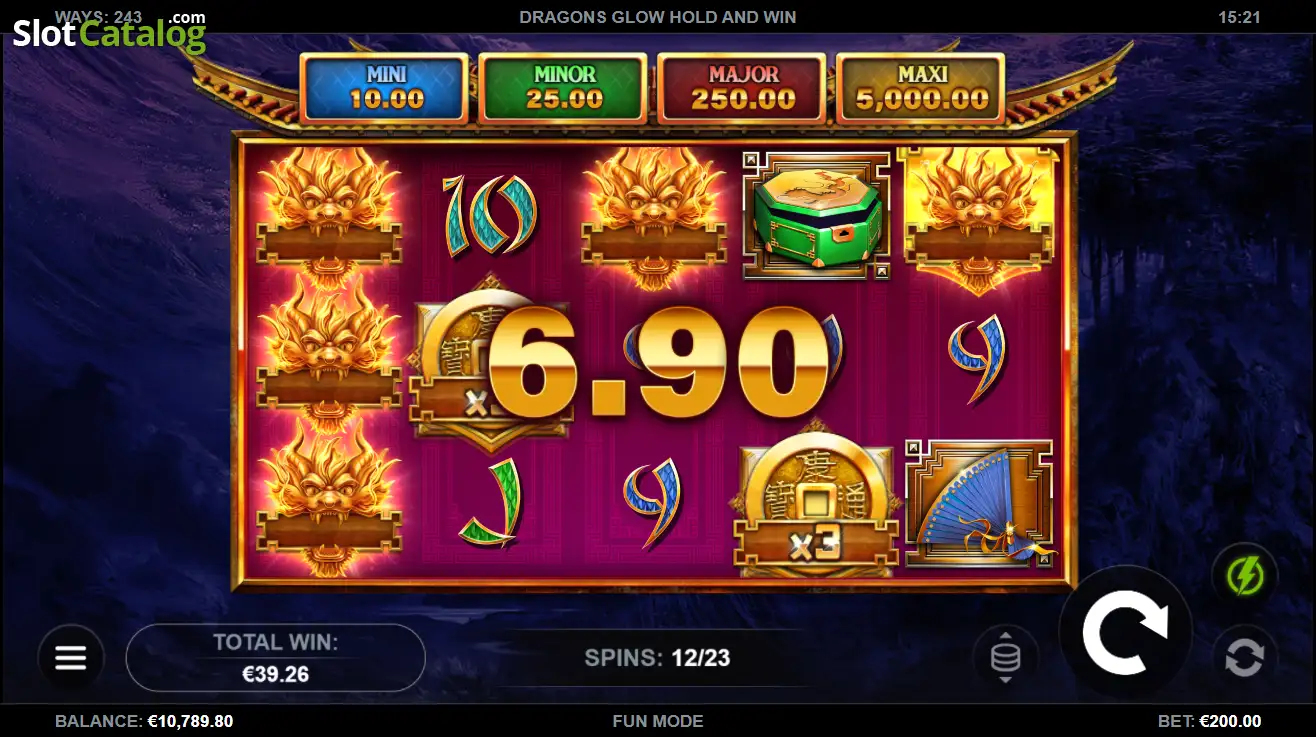Click the green J card symbol

[x=491, y=503]
